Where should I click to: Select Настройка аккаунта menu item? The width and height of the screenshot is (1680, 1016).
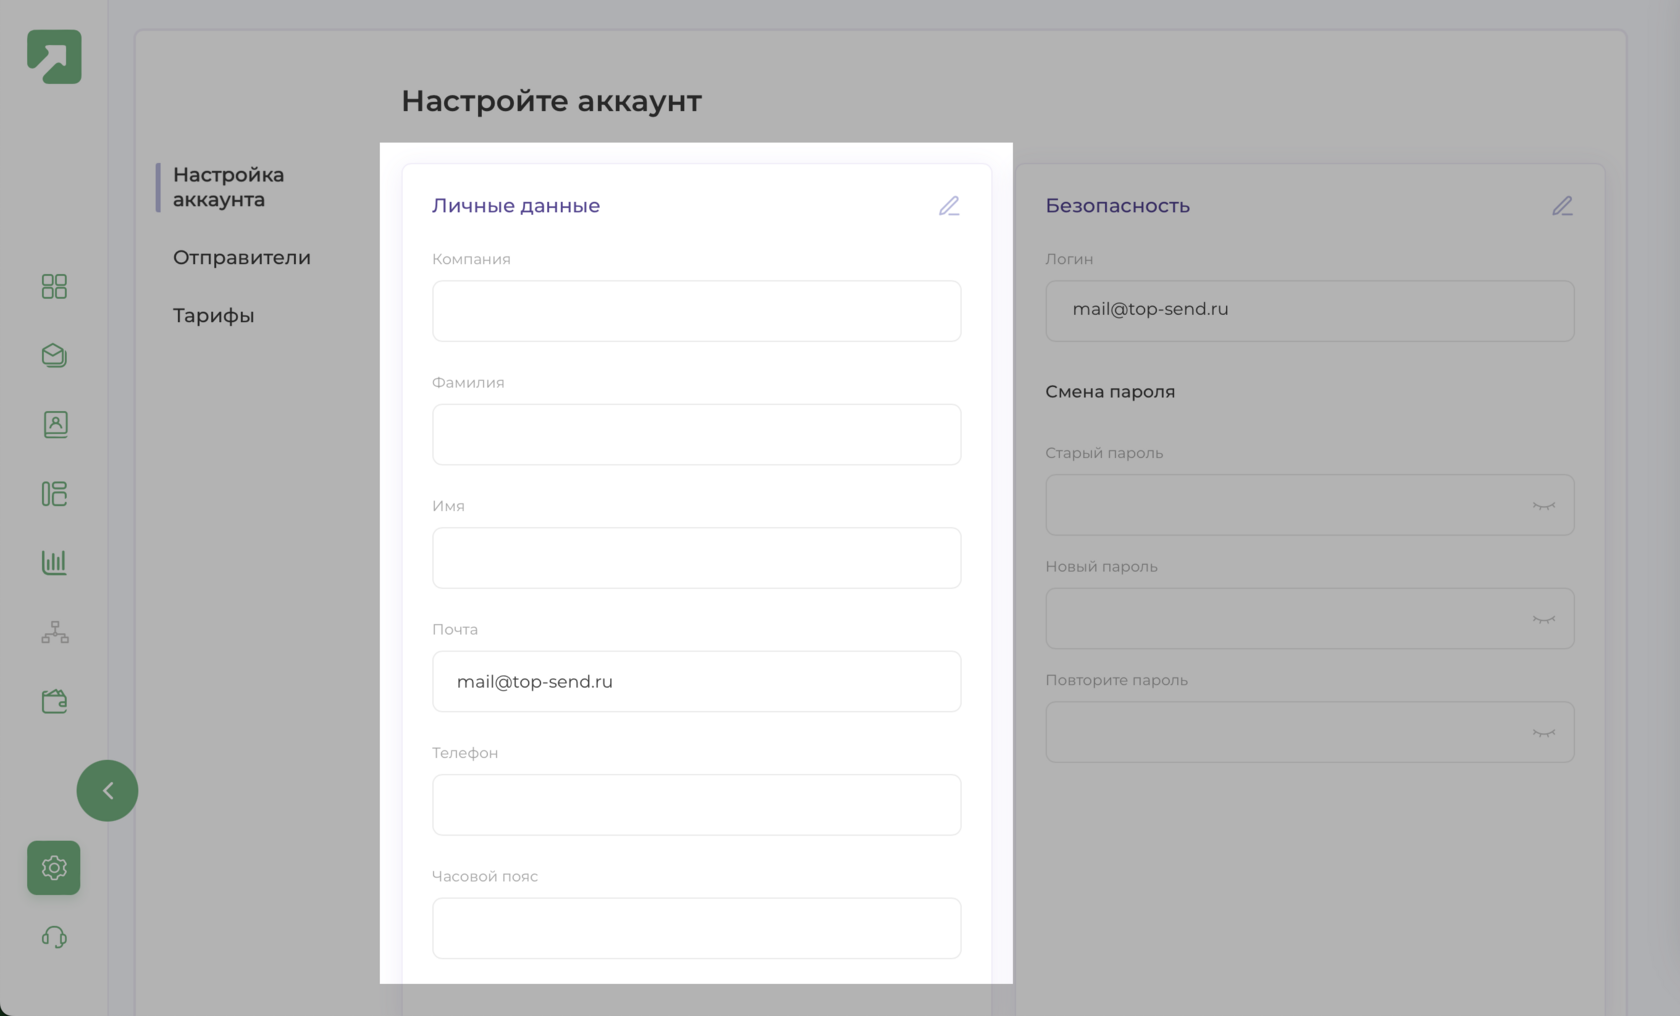[x=228, y=187]
